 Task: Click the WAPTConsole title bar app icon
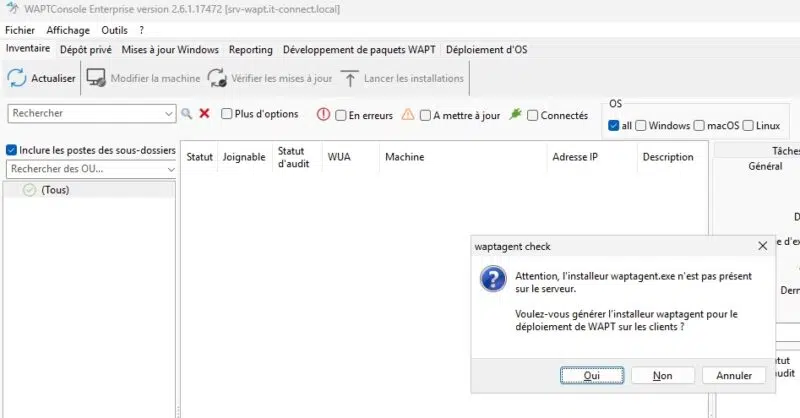pyautogui.click(x=12, y=8)
